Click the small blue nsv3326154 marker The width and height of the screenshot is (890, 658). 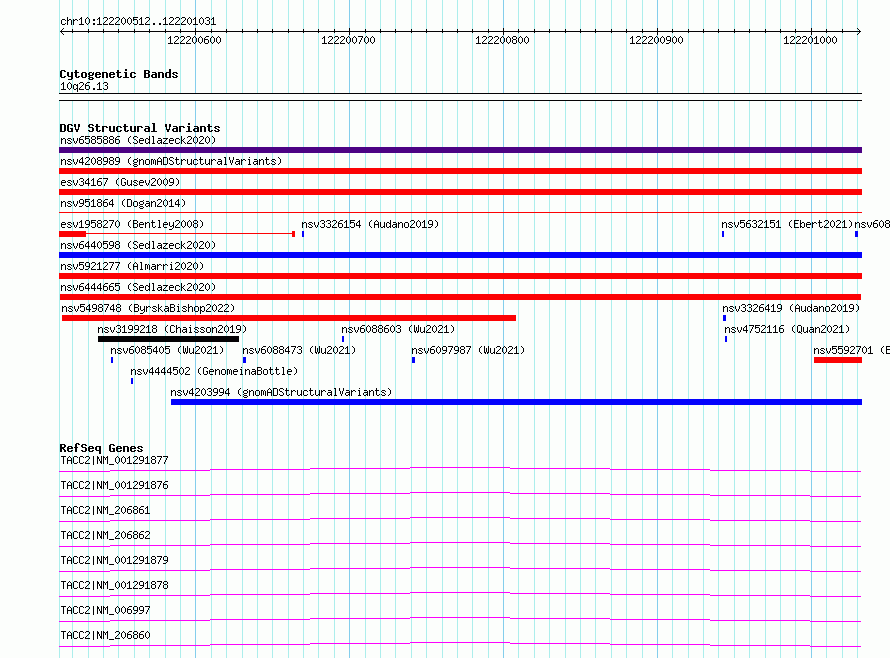(x=303, y=234)
